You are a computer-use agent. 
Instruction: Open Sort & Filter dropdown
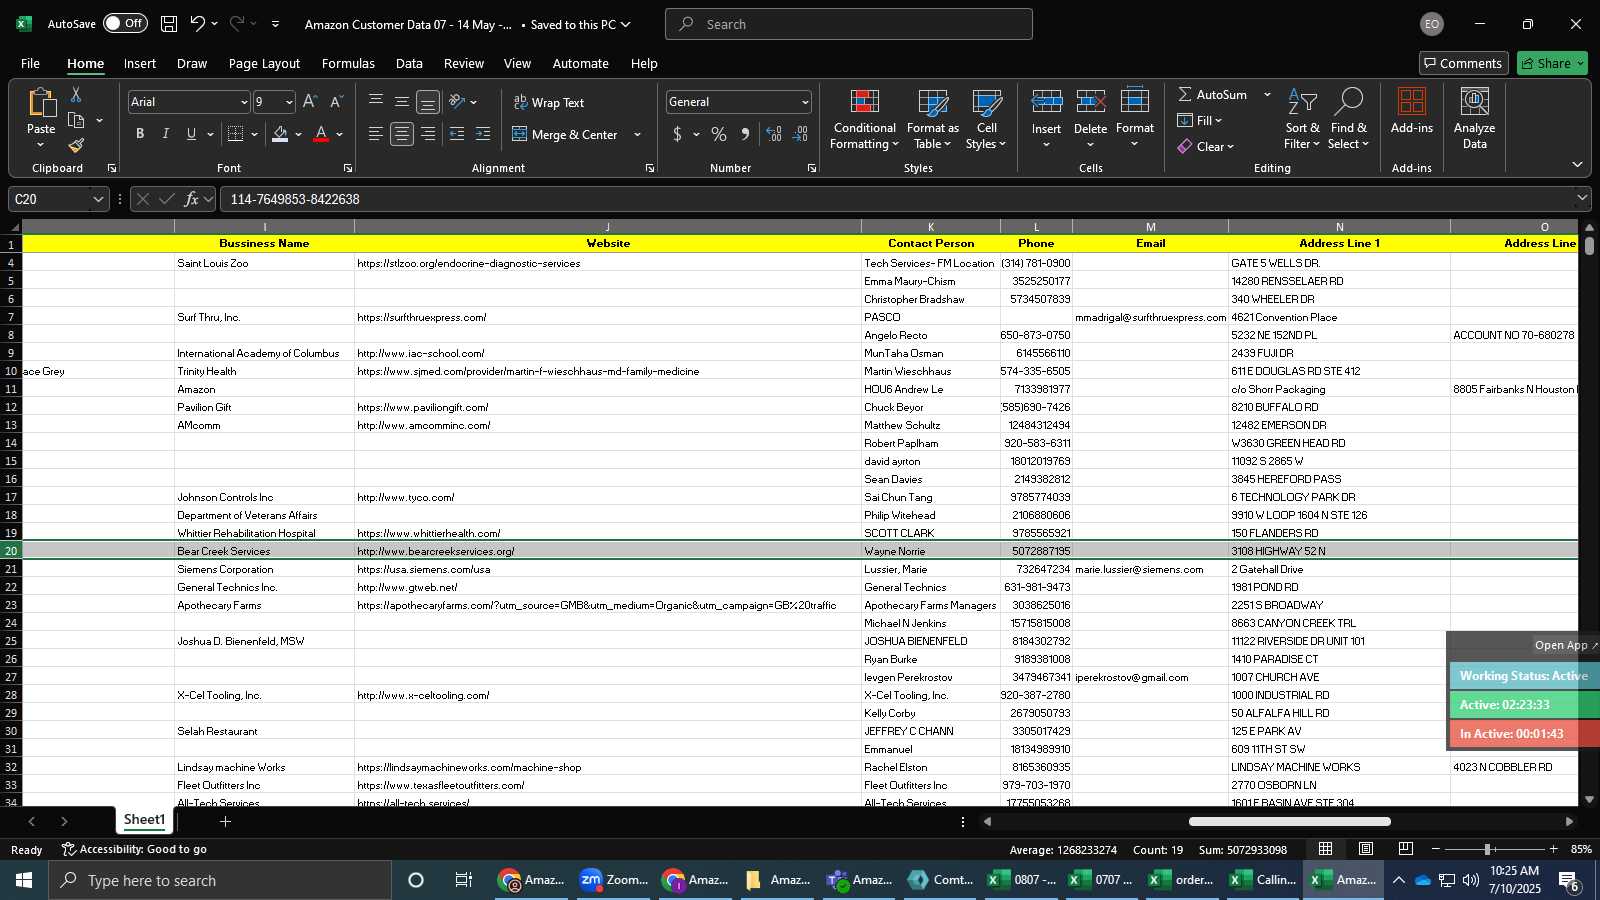[x=1302, y=119]
